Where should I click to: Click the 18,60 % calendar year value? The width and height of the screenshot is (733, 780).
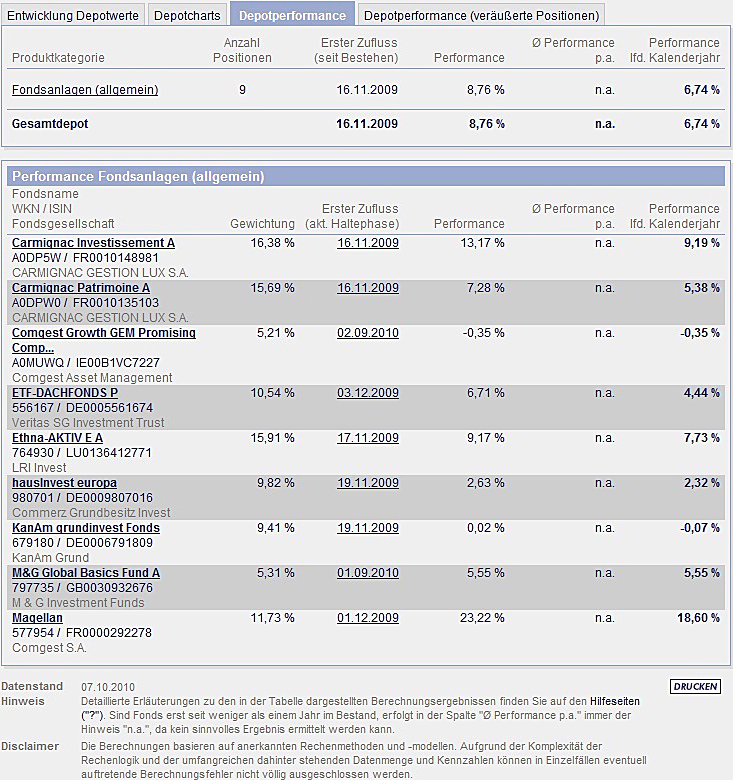(x=699, y=618)
